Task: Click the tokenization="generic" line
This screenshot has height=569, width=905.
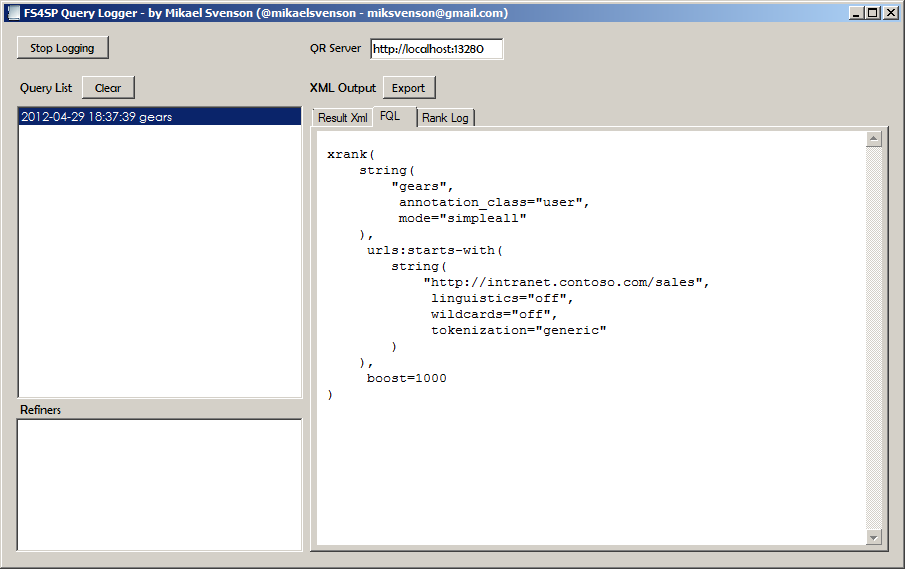Action: (518, 330)
